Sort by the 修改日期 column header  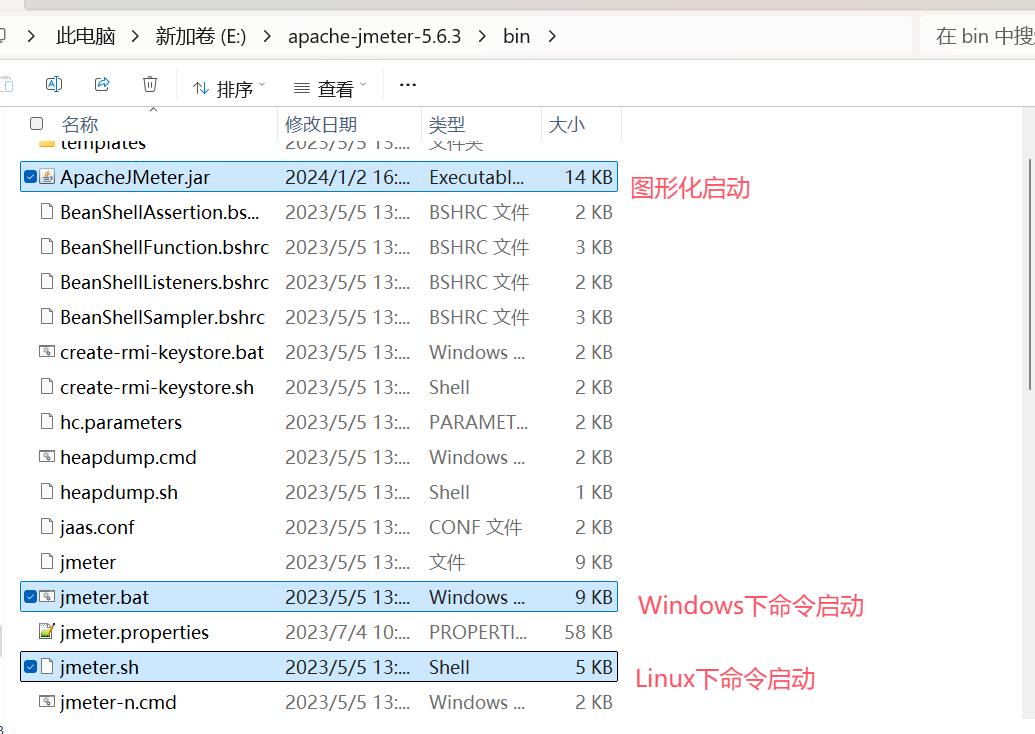tap(321, 124)
